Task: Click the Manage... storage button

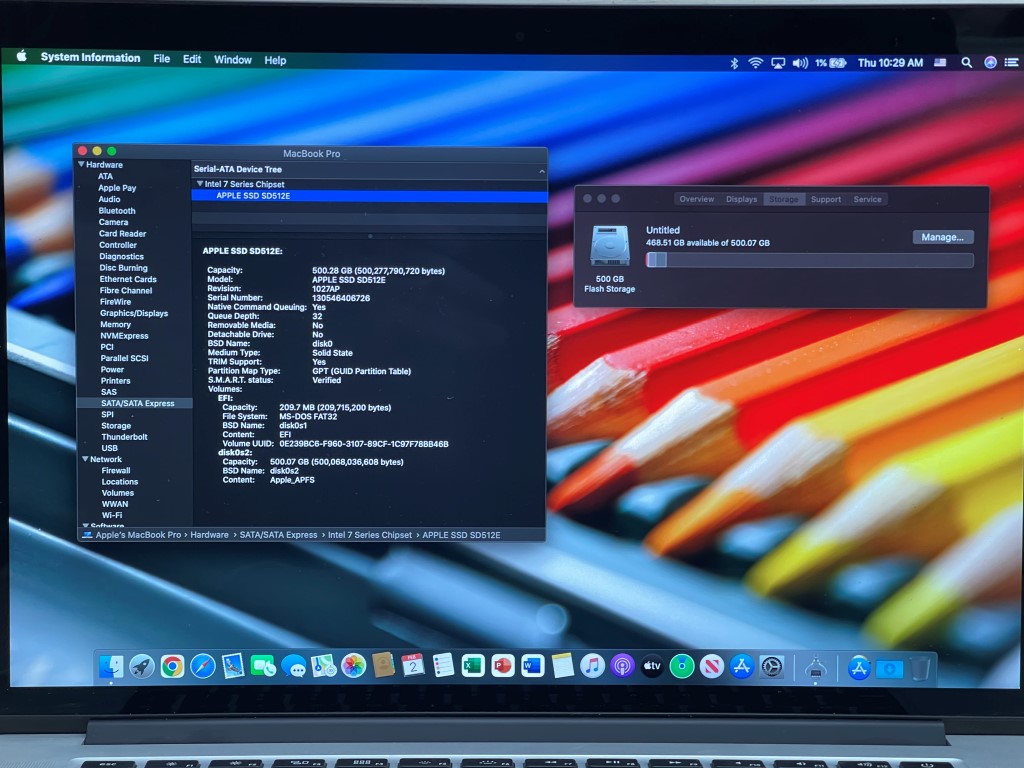Action: (x=942, y=237)
